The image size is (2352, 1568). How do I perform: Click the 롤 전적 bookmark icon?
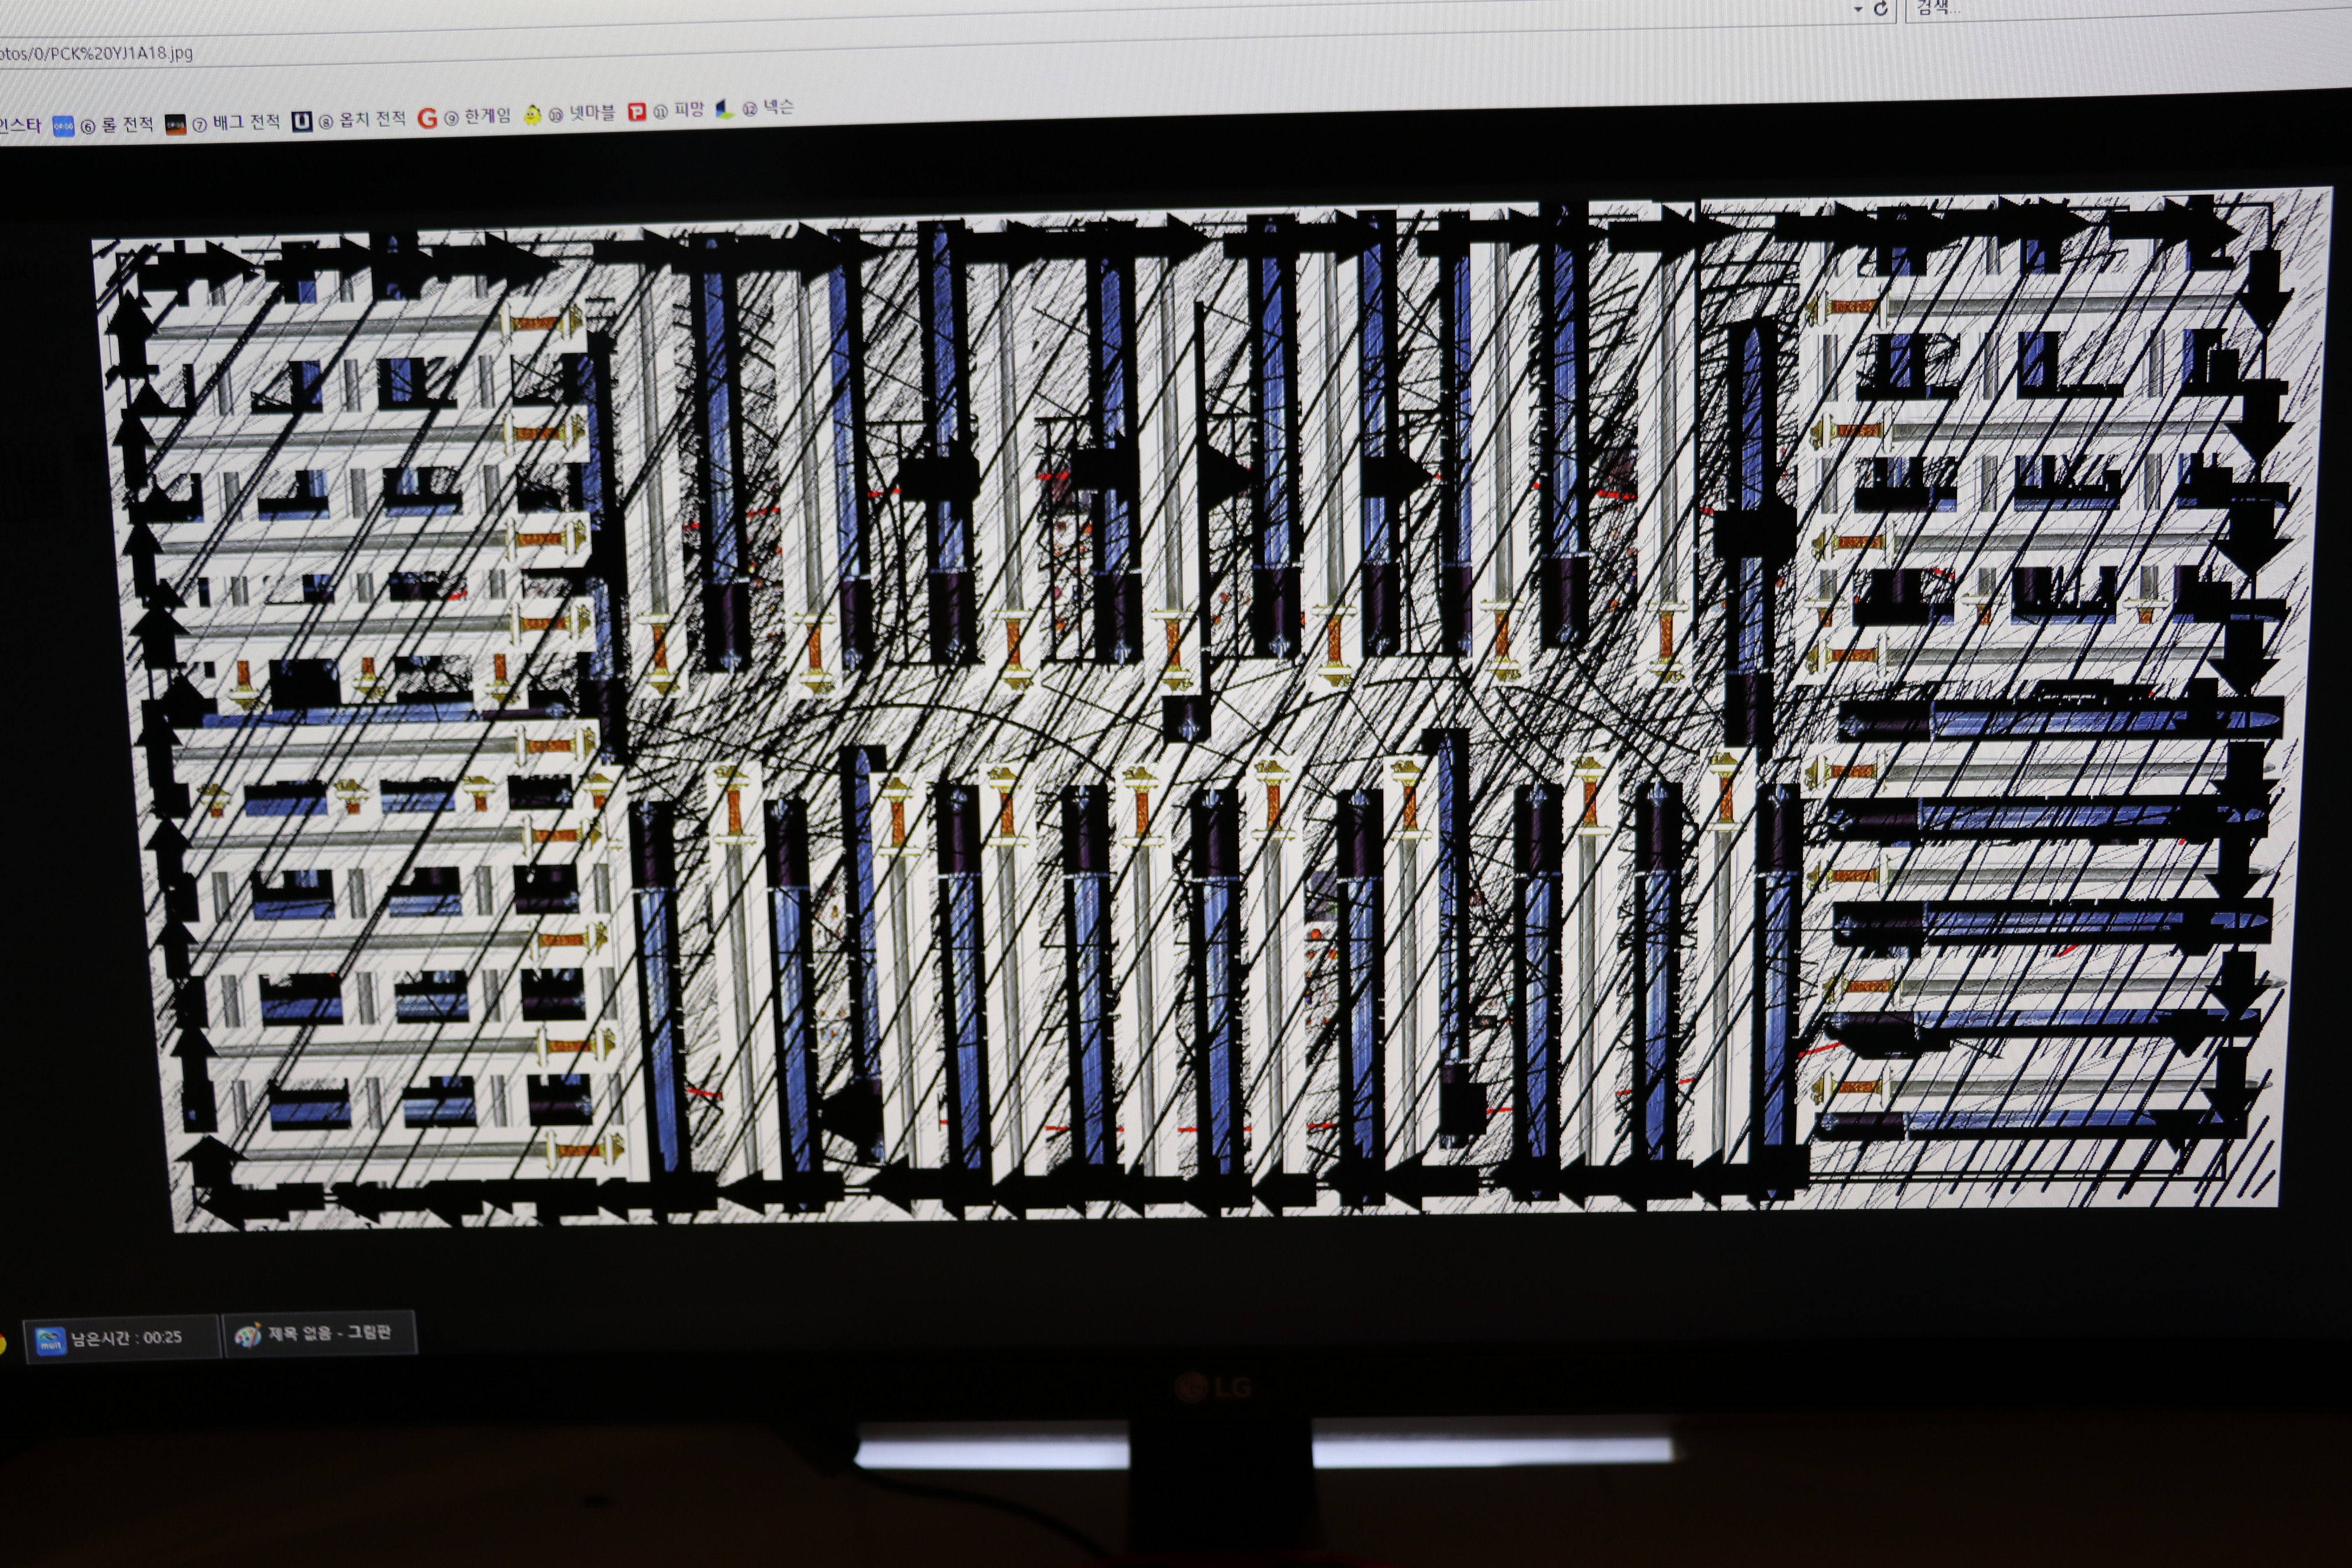coord(63,126)
